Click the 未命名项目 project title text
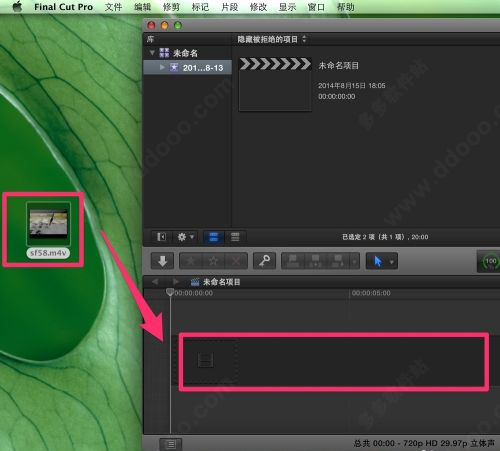The image size is (500, 451). 338,65
